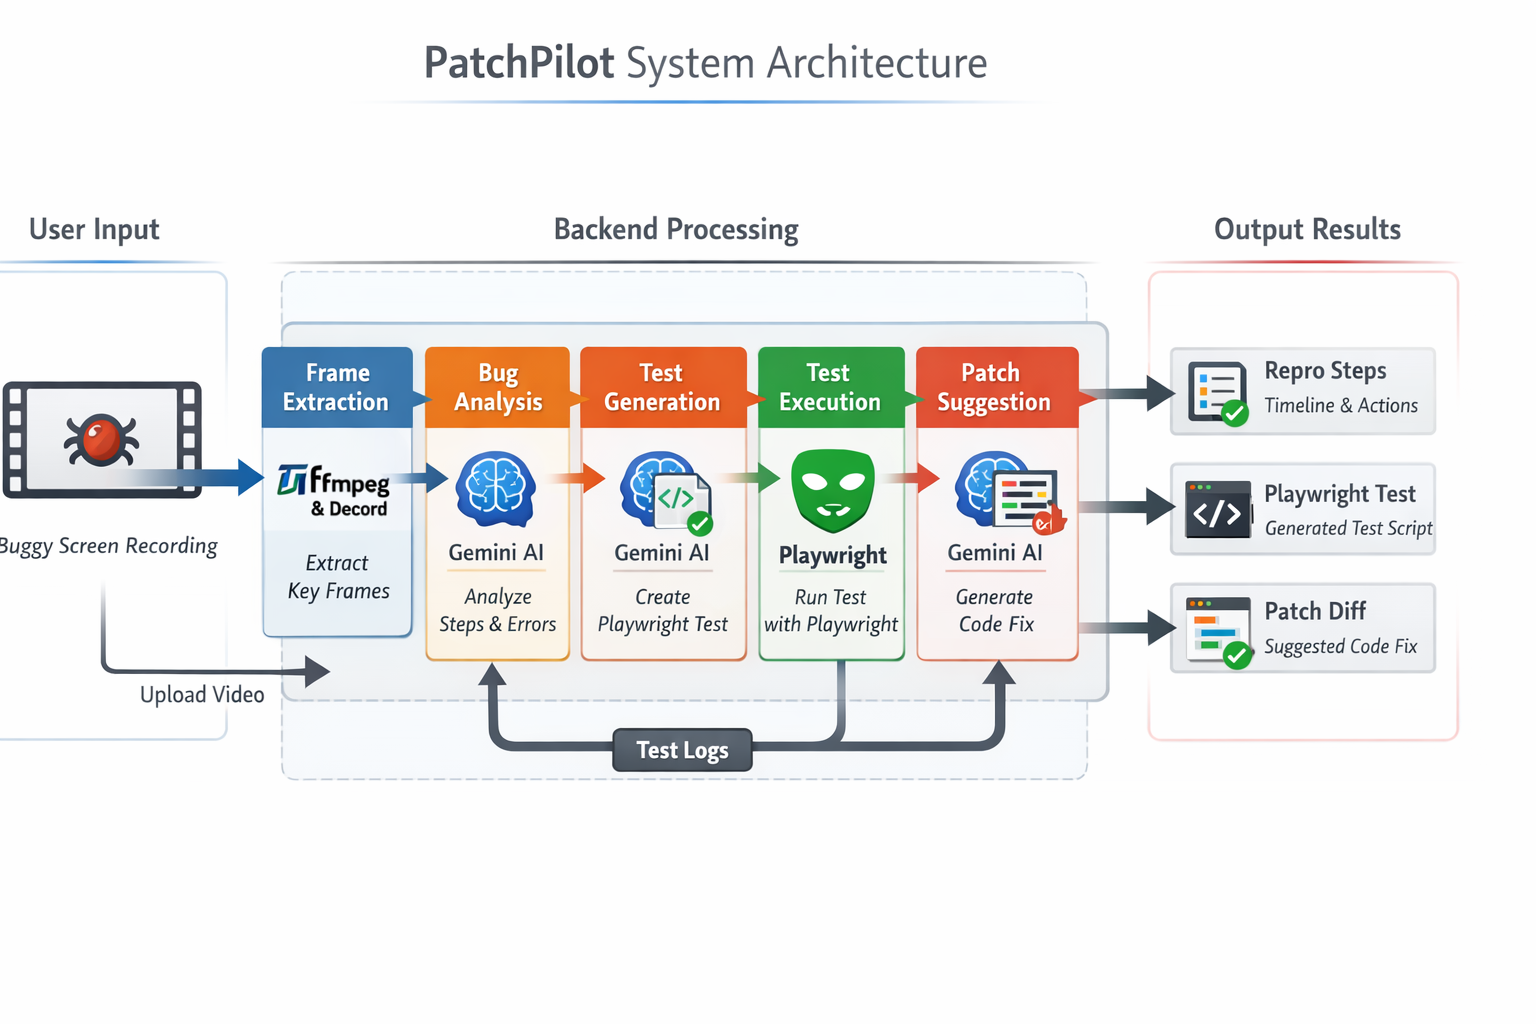Click the Output Results heading
Viewport: 1536px width, 1024px height.
click(x=1307, y=230)
